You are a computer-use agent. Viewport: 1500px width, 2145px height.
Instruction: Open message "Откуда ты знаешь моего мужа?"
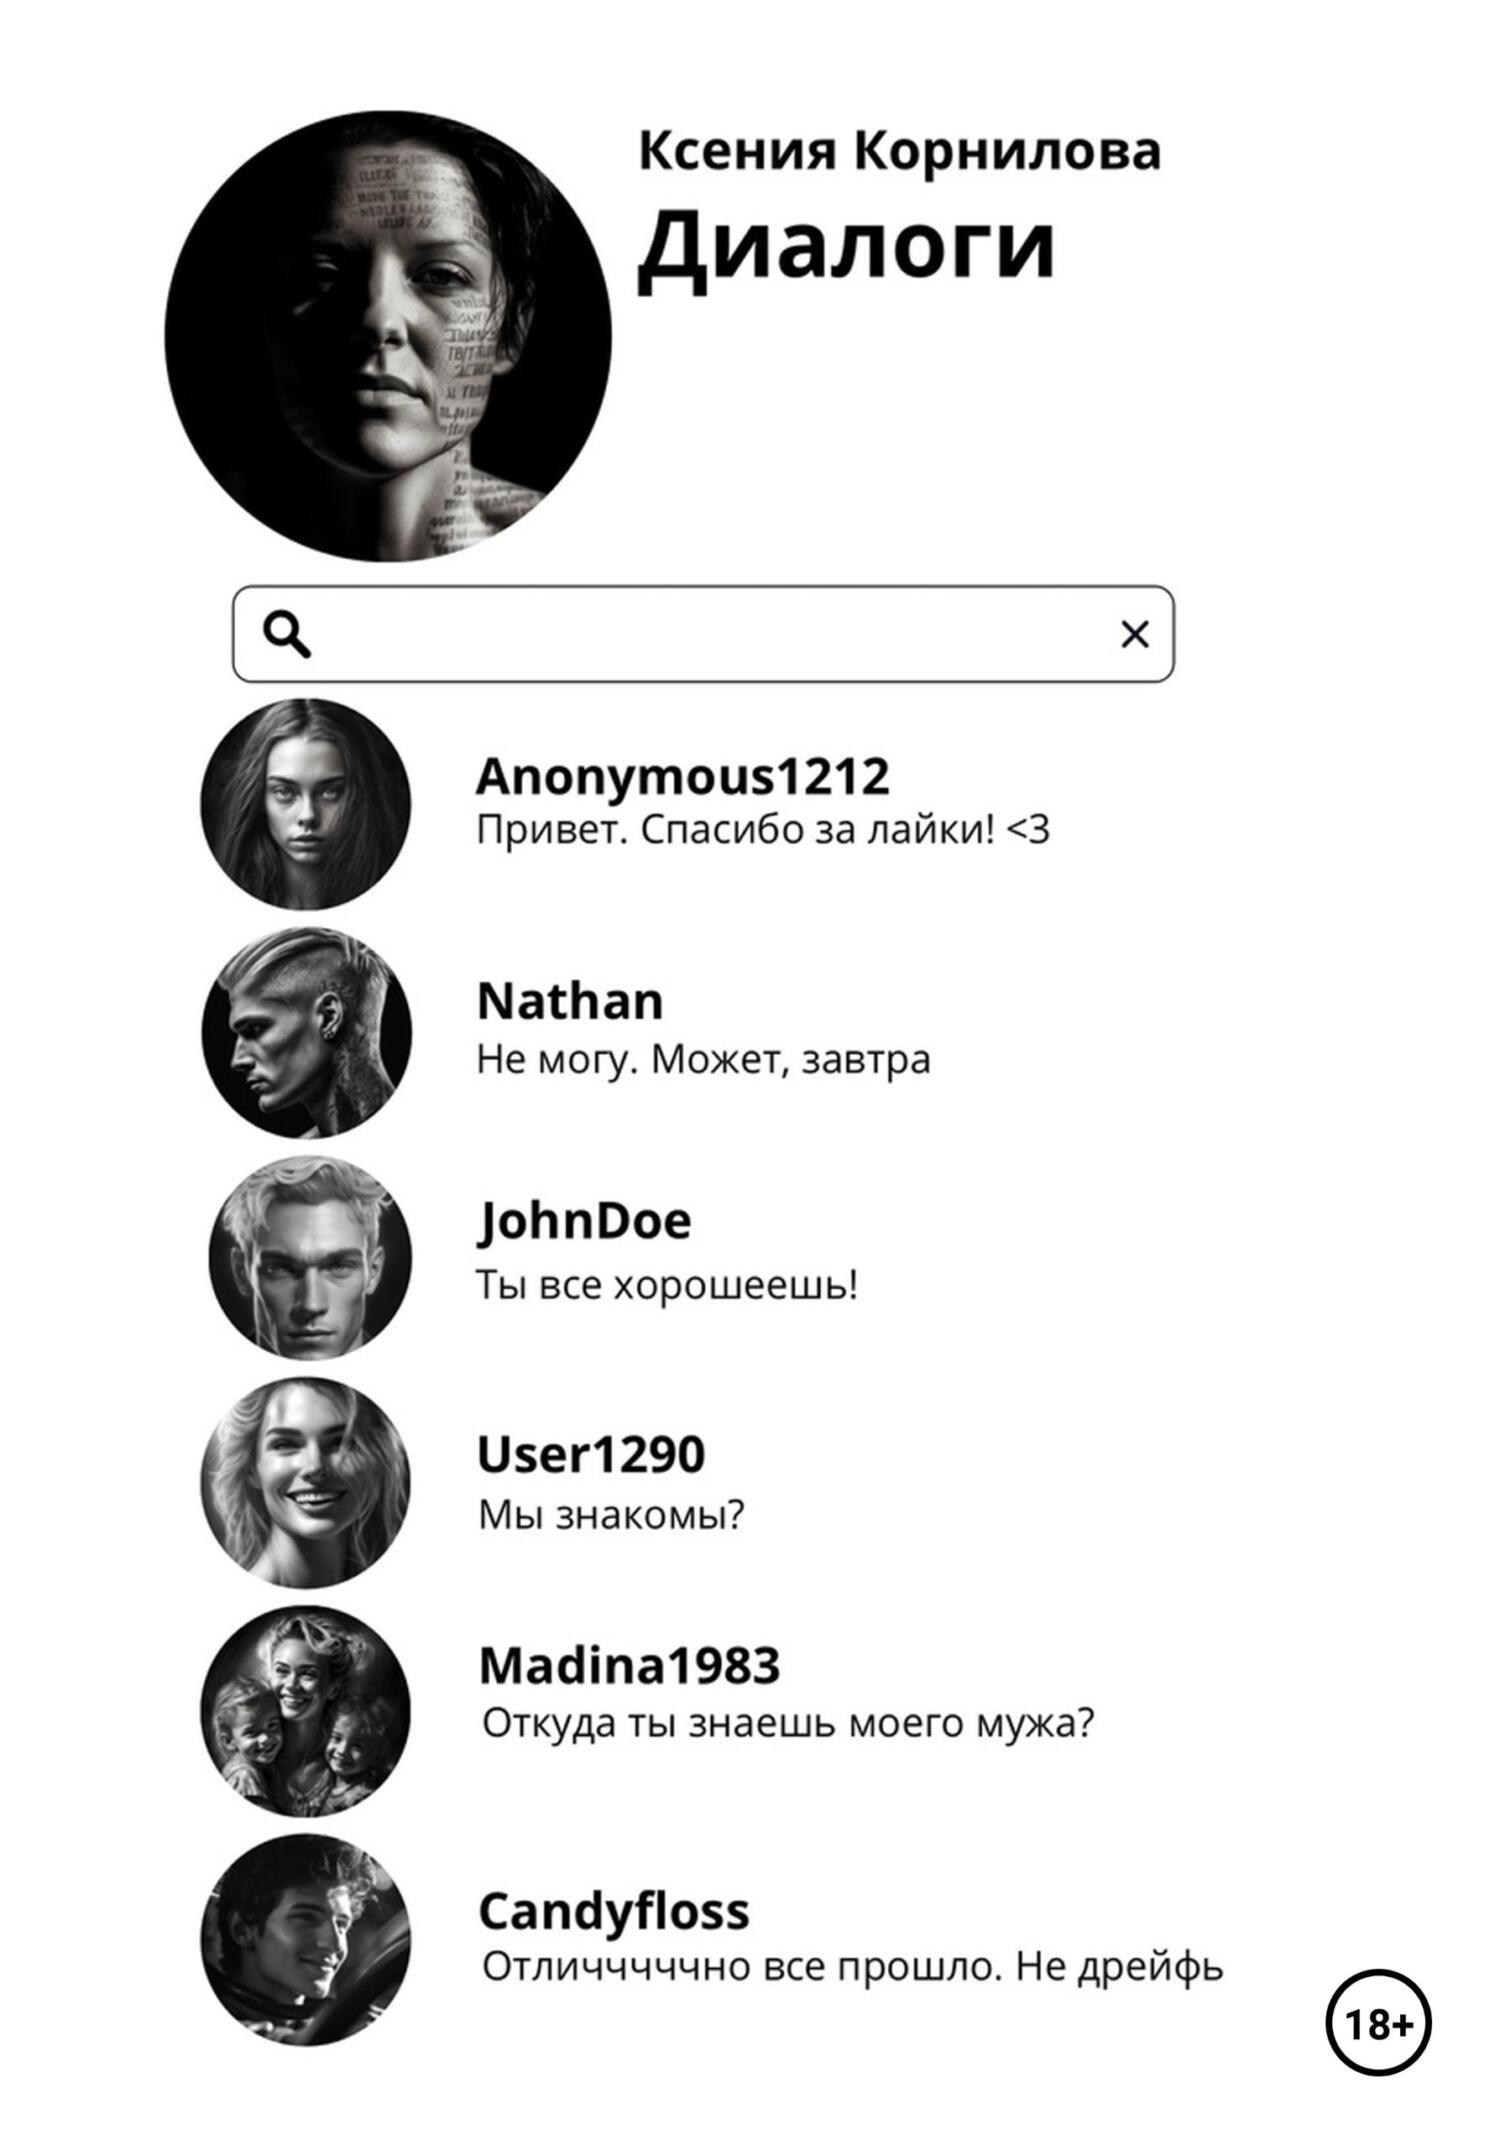pos(788,1723)
